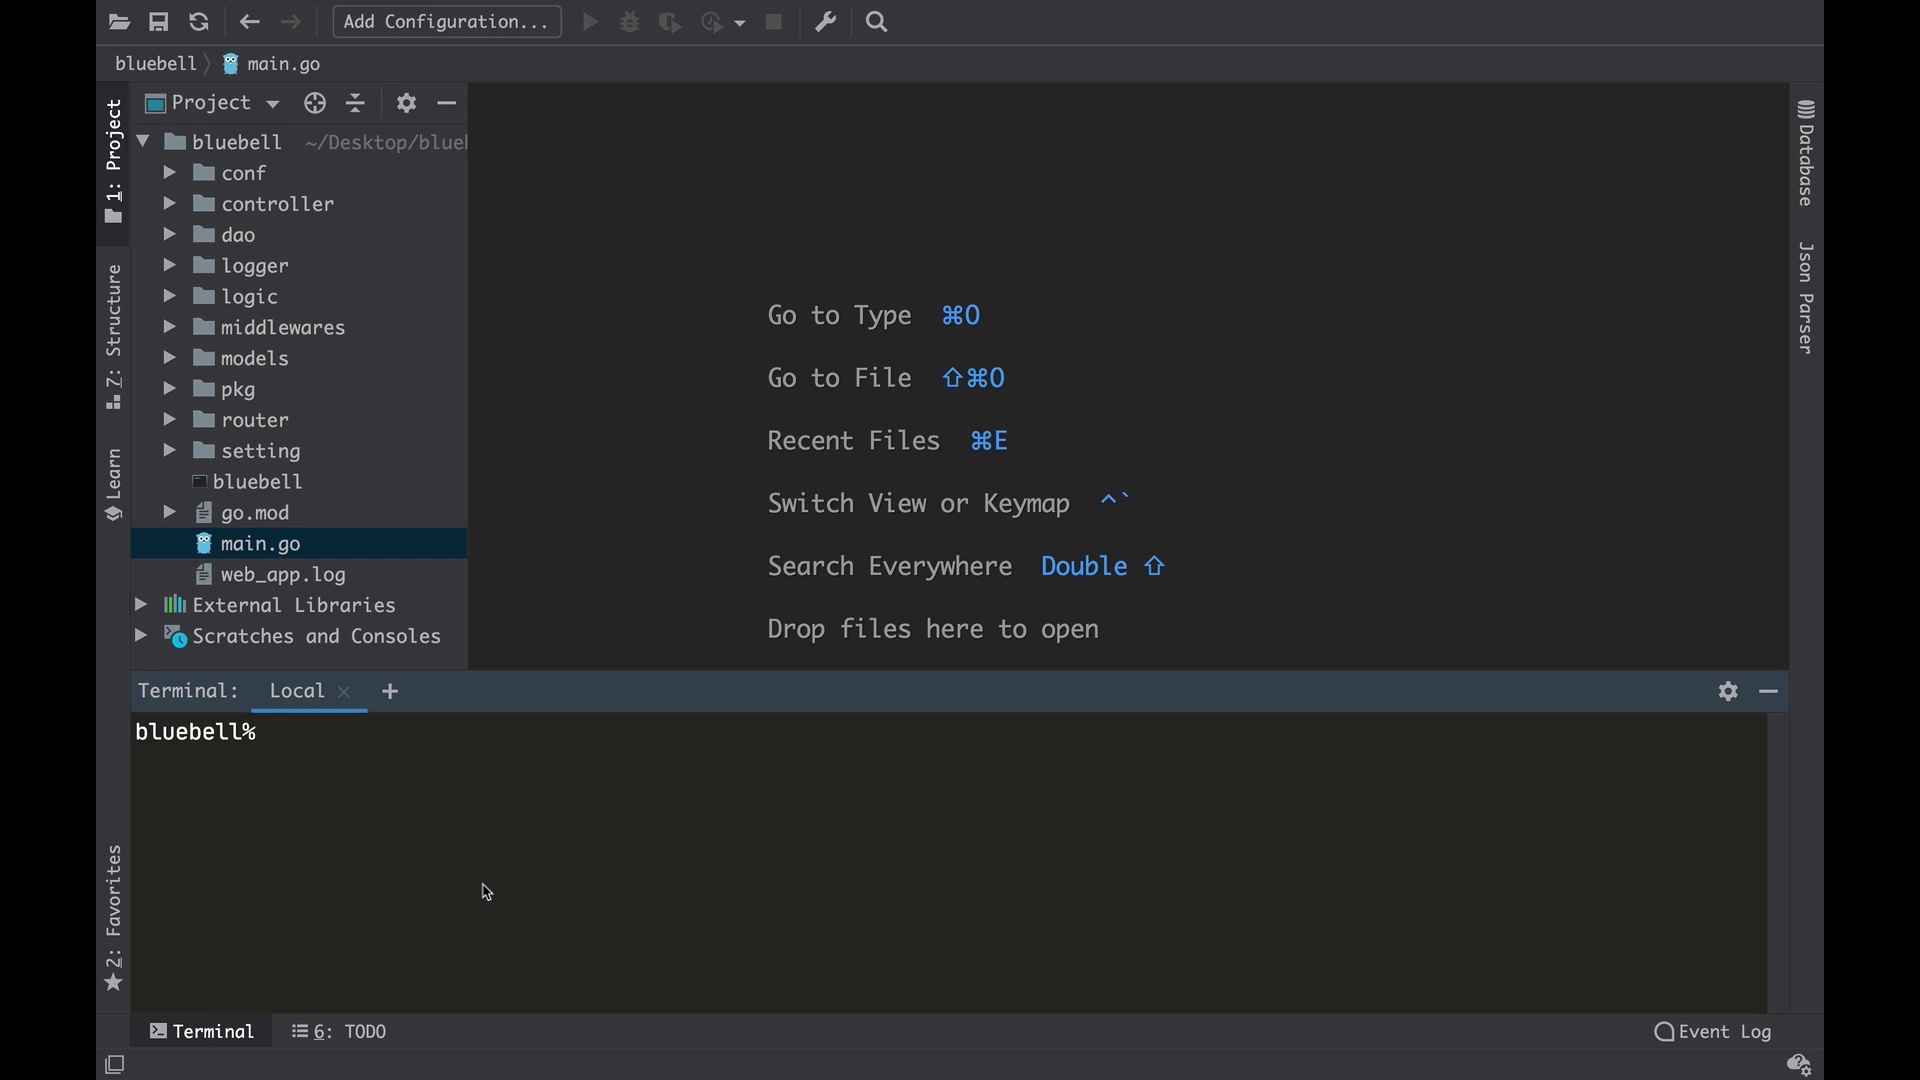Open settings with the wrench icon
The height and width of the screenshot is (1080, 1920).
(x=826, y=22)
